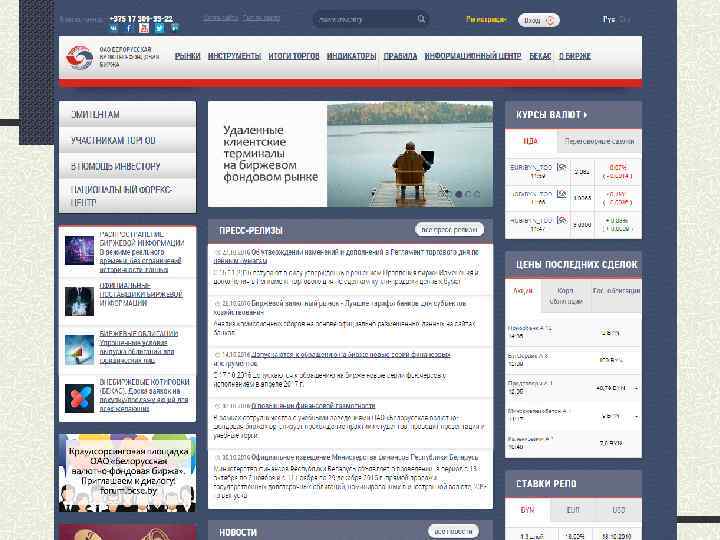The height and width of the screenshot is (540, 720).
Task: Open the YouTube icon in header
Action: 144,28
